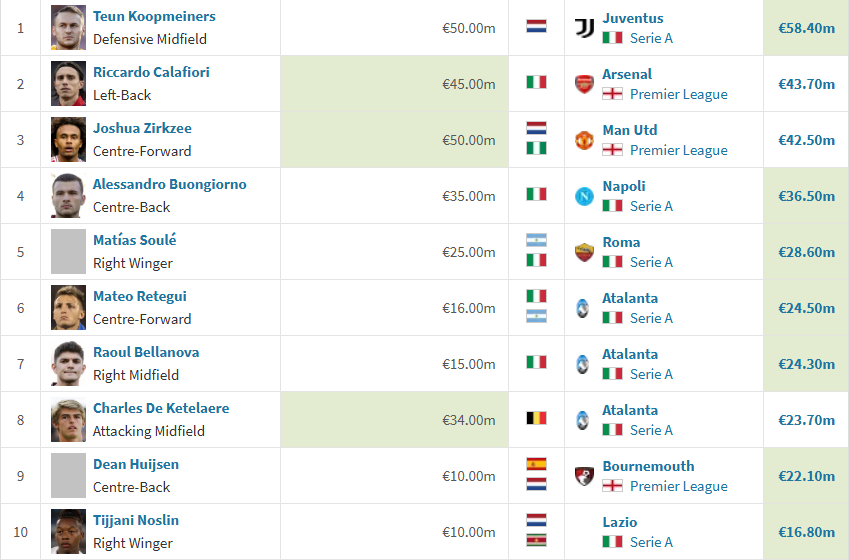
Task: Click the €22.10m fee for Dean Huijsen
Action: pos(806,476)
